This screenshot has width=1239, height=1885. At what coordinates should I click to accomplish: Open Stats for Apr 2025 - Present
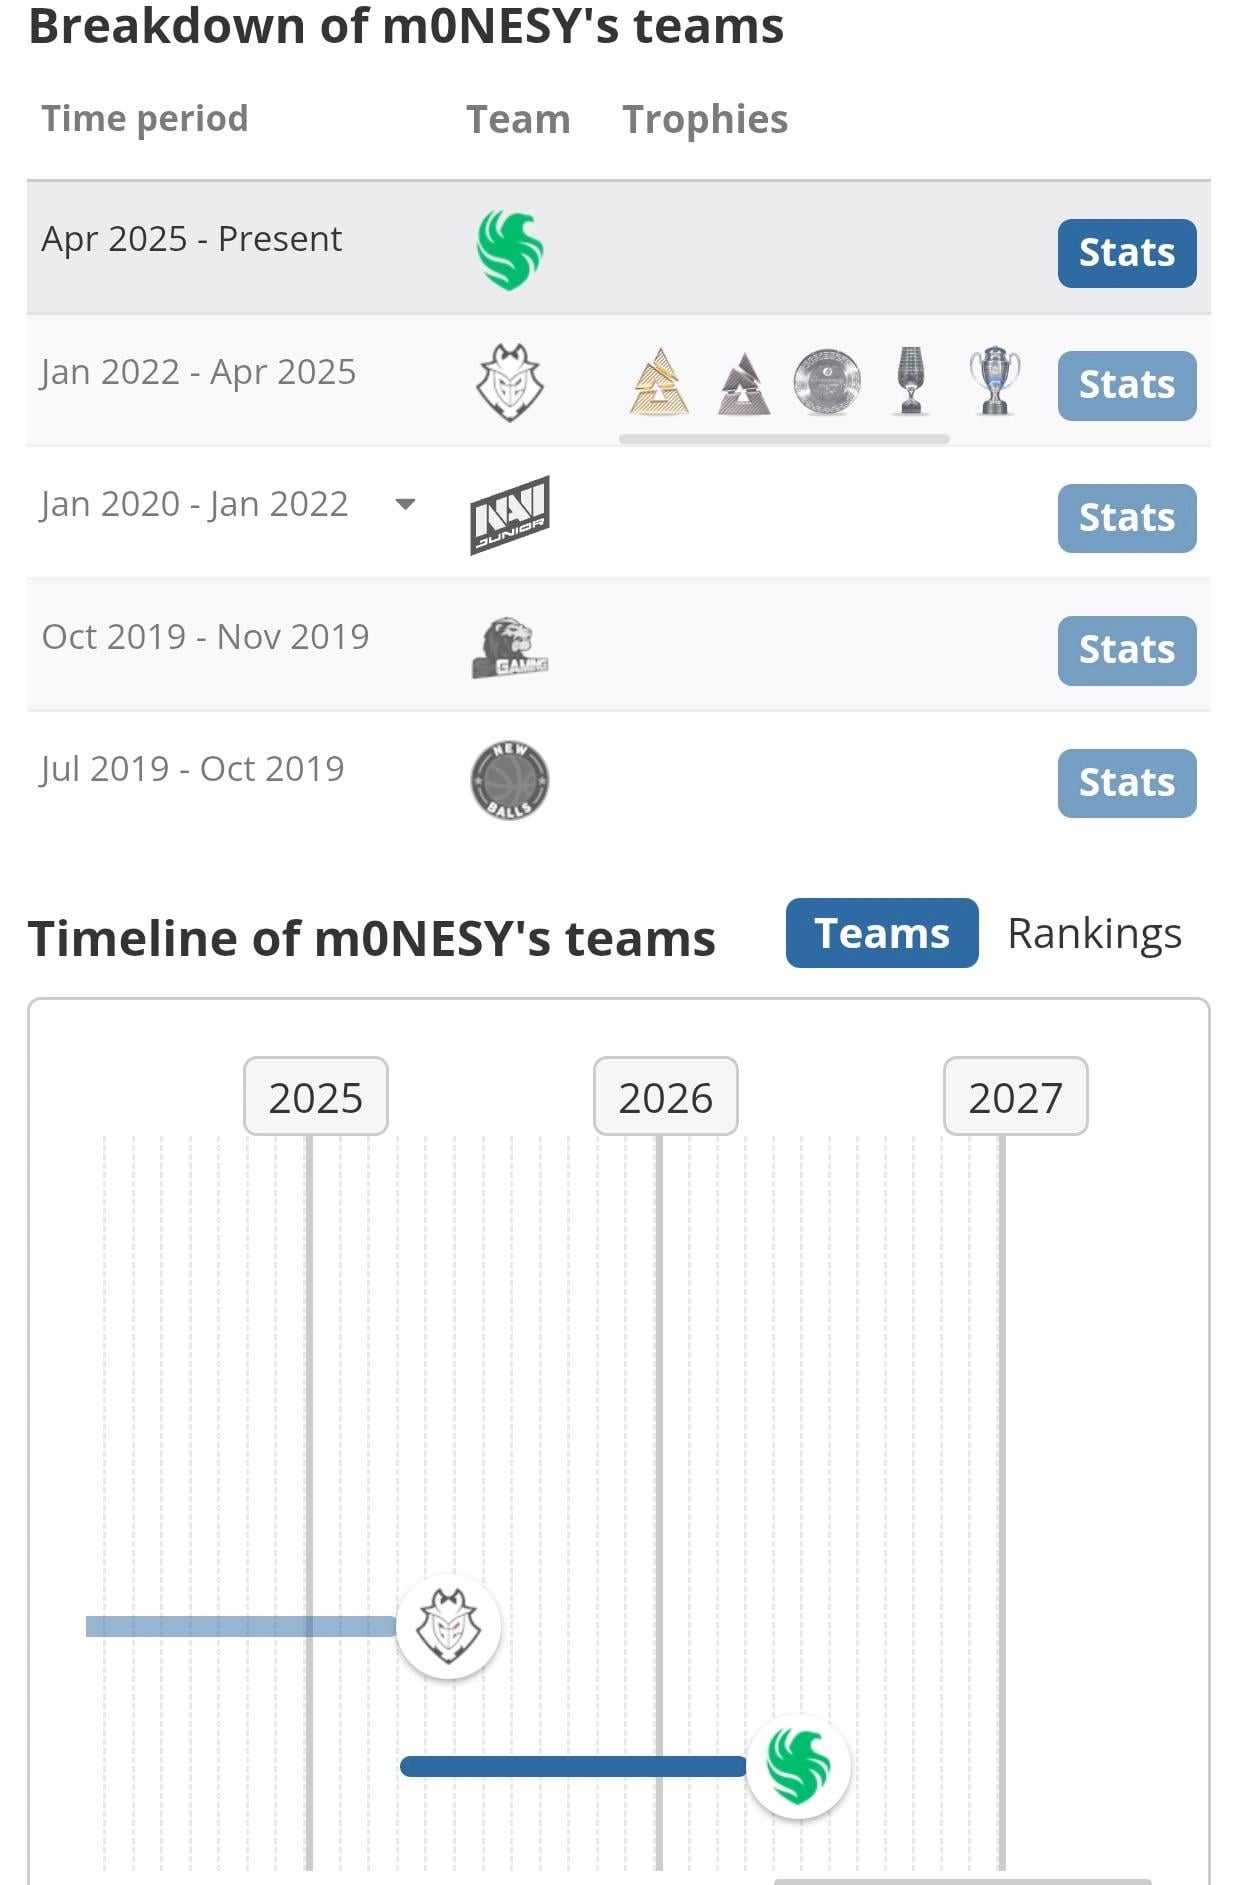pos(1126,253)
